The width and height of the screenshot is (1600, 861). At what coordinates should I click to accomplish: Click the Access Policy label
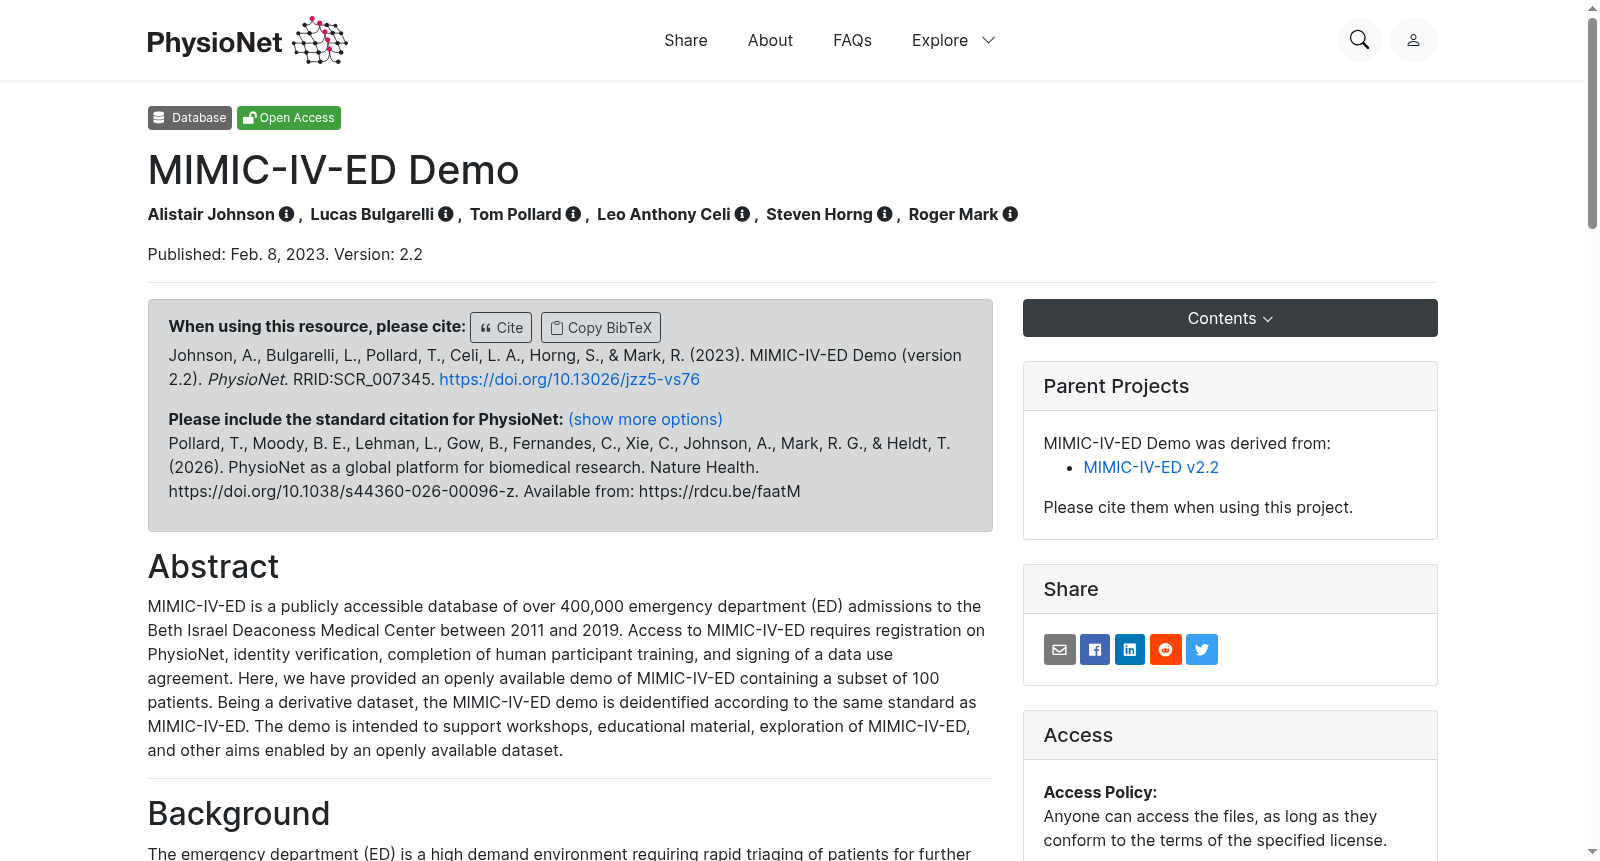click(x=1100, y=792)
